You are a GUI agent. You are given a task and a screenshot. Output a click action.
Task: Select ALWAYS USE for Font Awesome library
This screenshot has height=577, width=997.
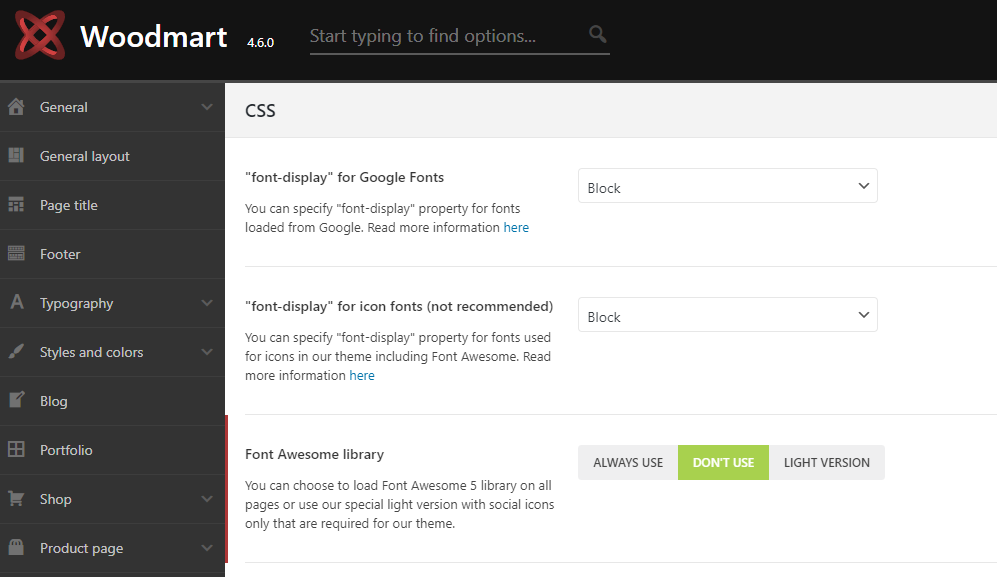click(x=628, y=463)
